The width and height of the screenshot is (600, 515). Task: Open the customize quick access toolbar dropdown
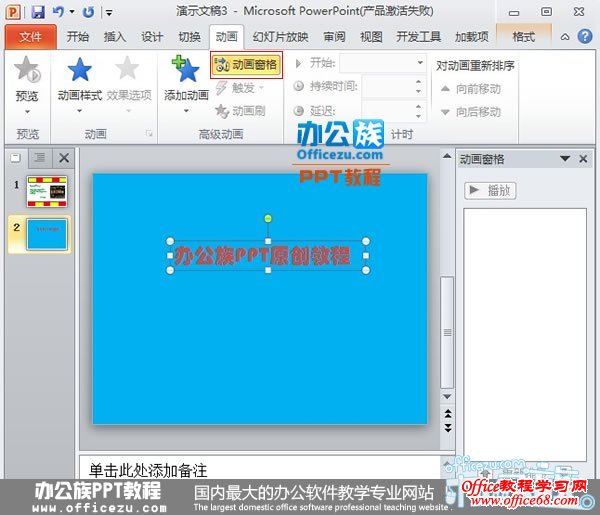pyautogui.click(x=108, y=13)
